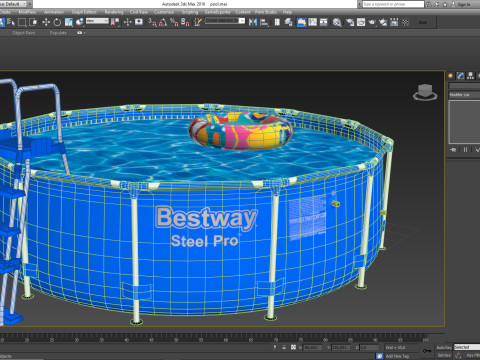Open the Rendered Frame Window
This screenshot has width=480, height=360.
coord(361,22)
